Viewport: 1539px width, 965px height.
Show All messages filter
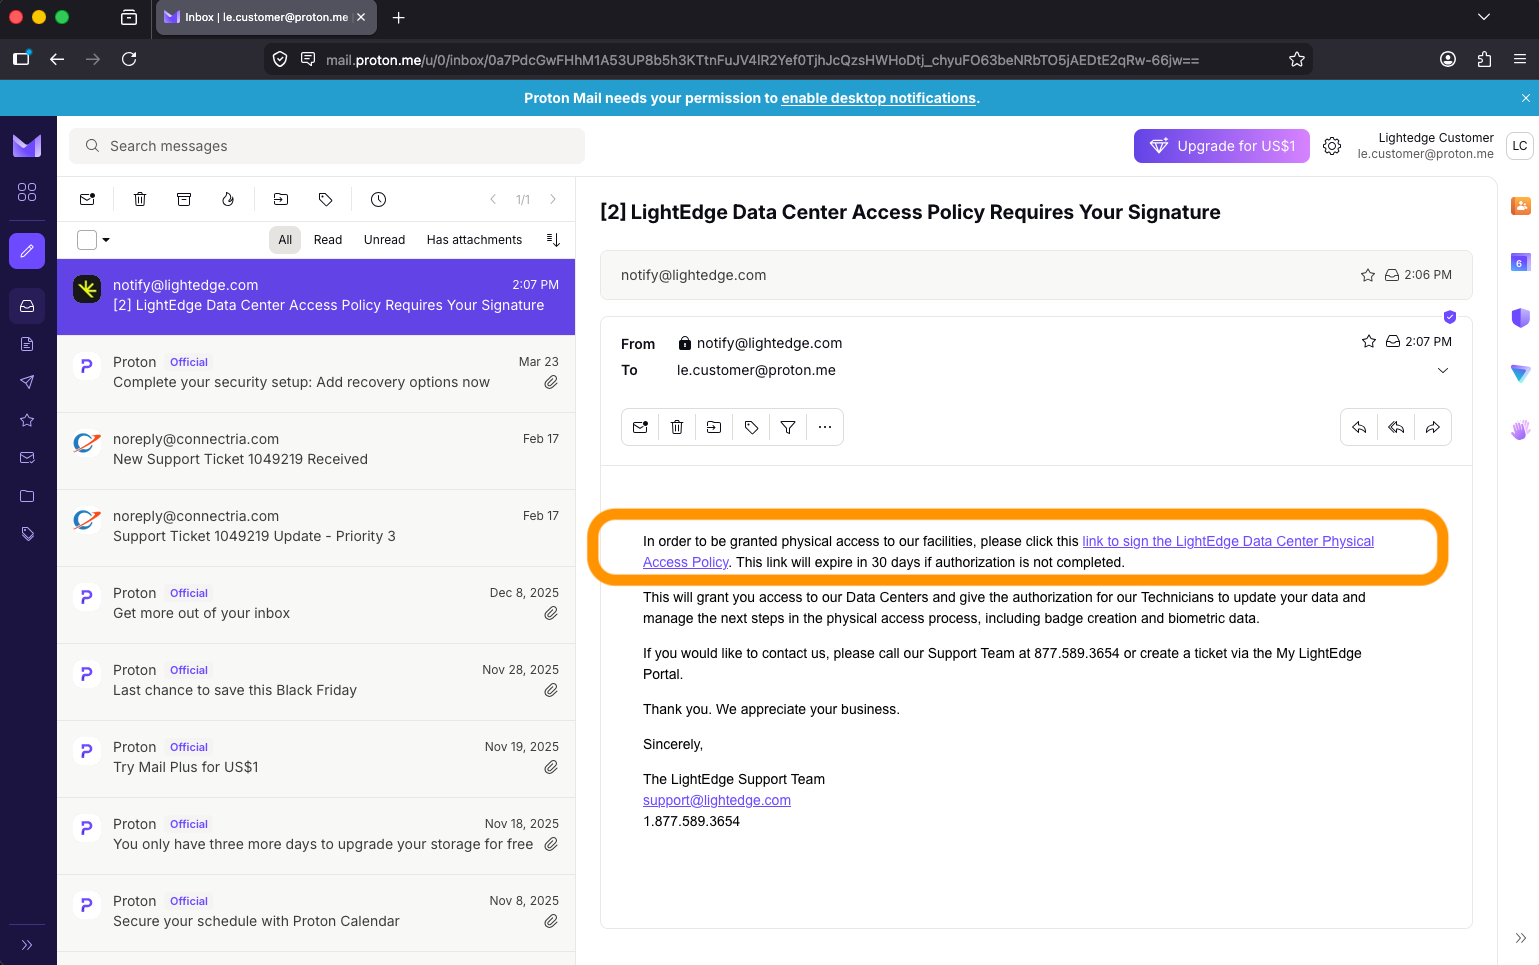pos(285,240)
